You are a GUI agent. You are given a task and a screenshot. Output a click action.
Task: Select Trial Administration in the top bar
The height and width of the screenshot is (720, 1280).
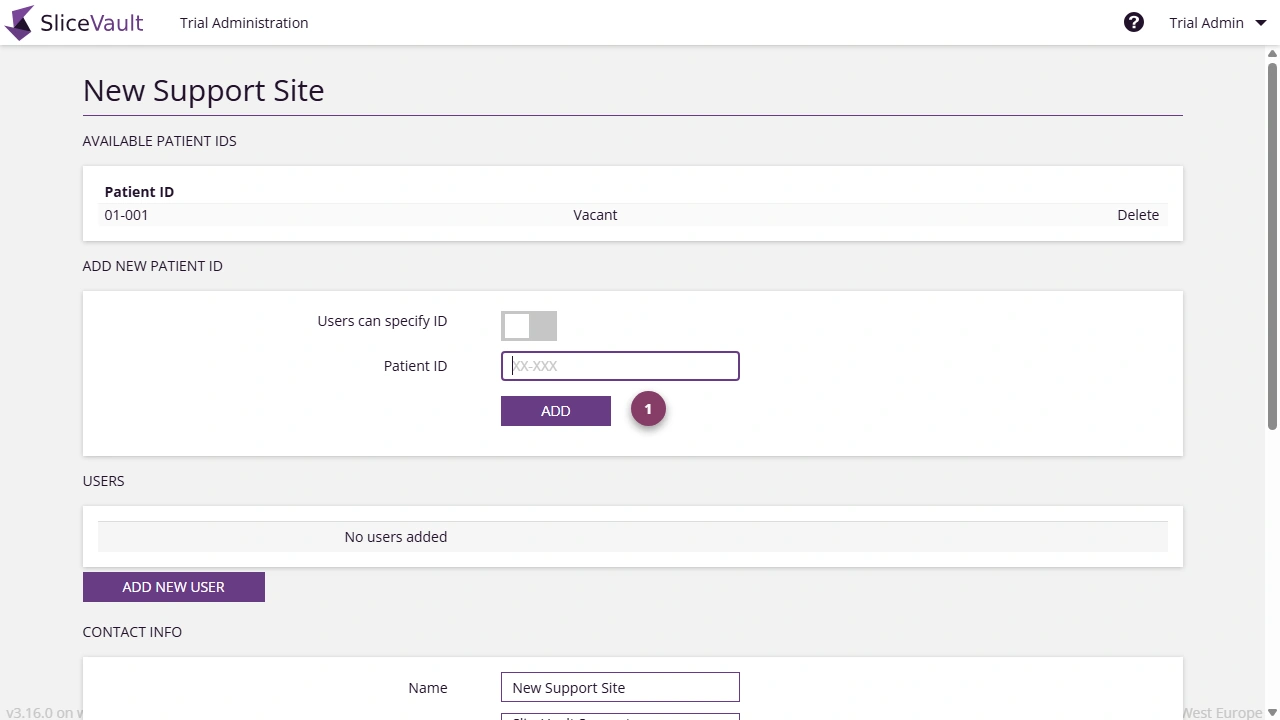pyautogui.click(x=244, y=22)
